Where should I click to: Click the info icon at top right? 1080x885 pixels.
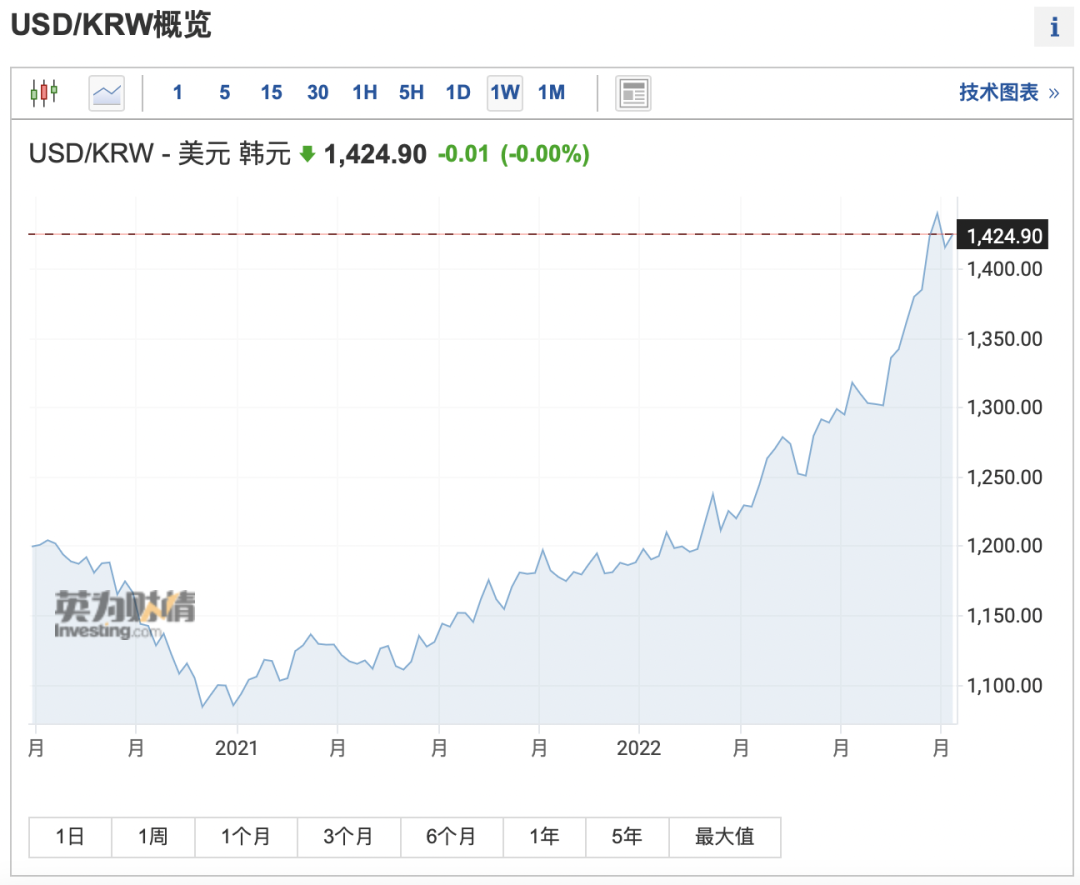1054,27
